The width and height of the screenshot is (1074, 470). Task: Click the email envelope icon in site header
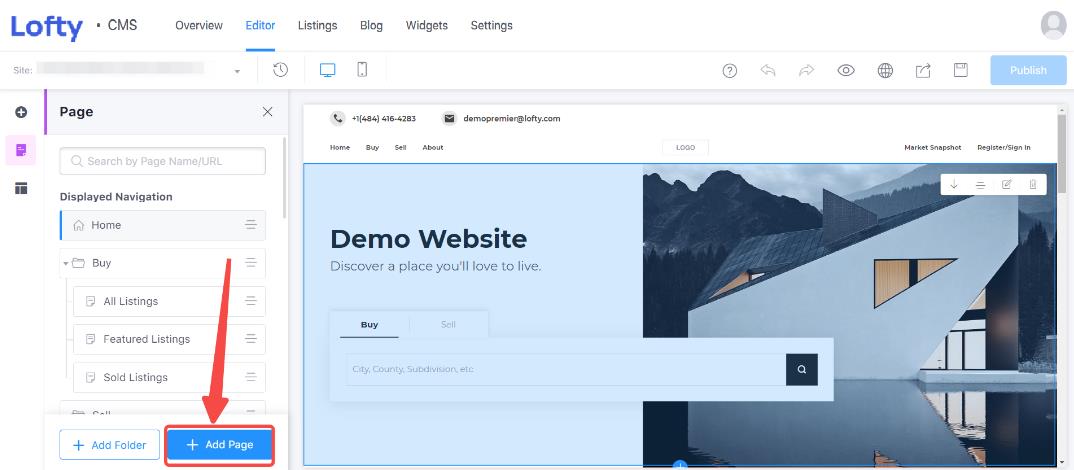[449, 119]
